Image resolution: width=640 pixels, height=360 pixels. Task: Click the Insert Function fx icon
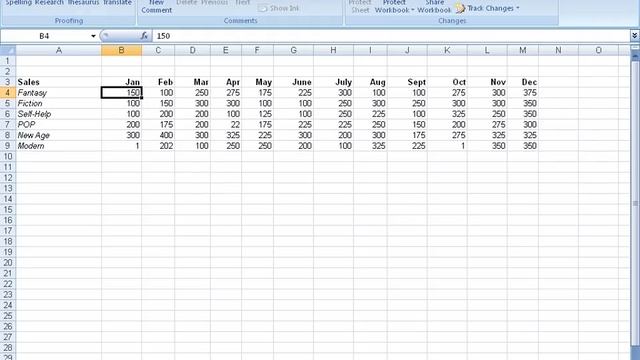pos(144,36)
